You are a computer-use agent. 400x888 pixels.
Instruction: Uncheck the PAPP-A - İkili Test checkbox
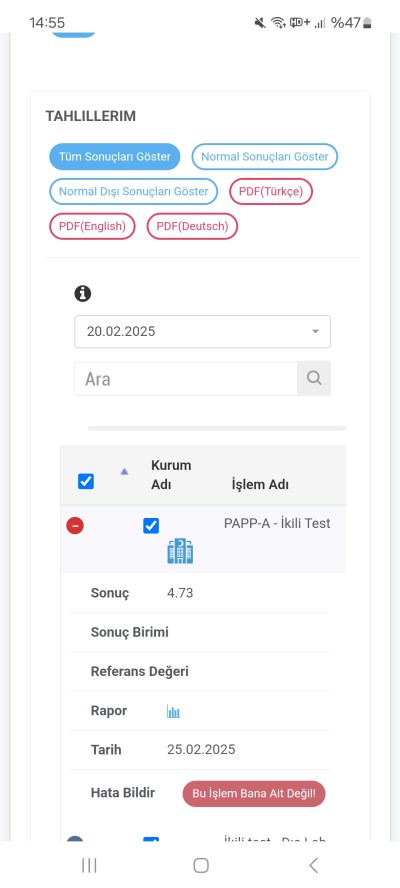click(x=151, y=526)
